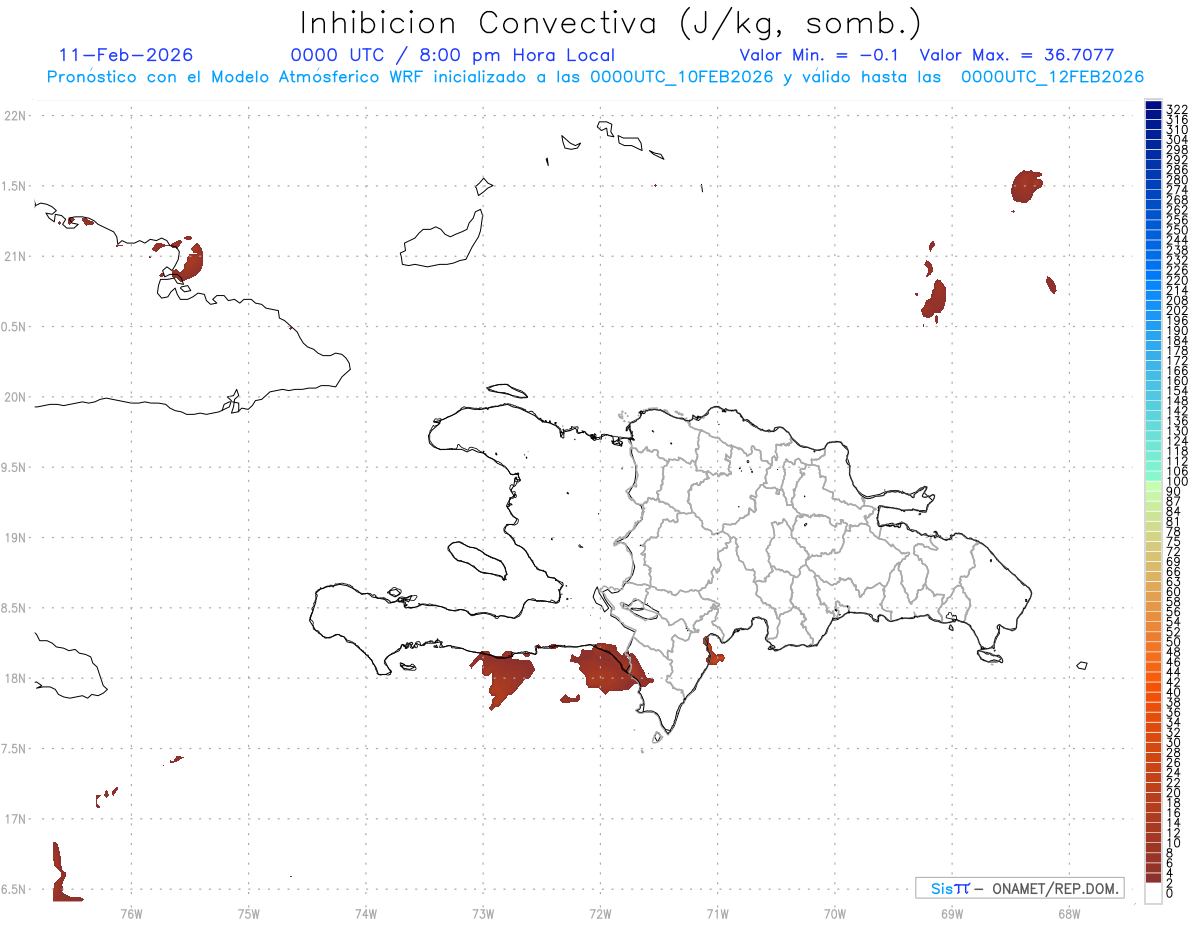This screenshot has width=1200, height=927.
Task: Click the white colorbar swatch labeled 0
Action: [1153, 895]
